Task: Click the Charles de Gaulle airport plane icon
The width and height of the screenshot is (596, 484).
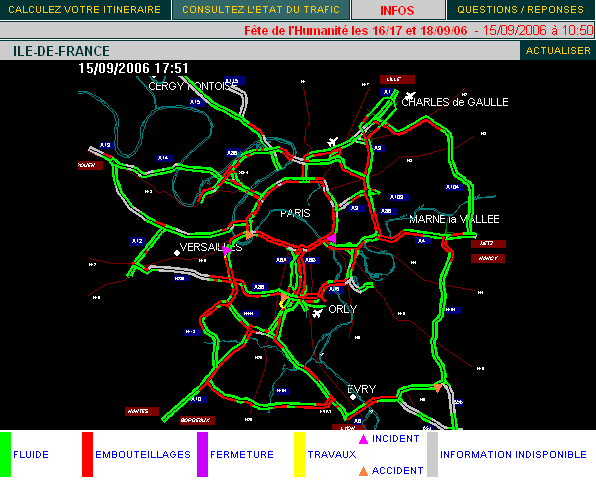Action: tap(410, 96)
